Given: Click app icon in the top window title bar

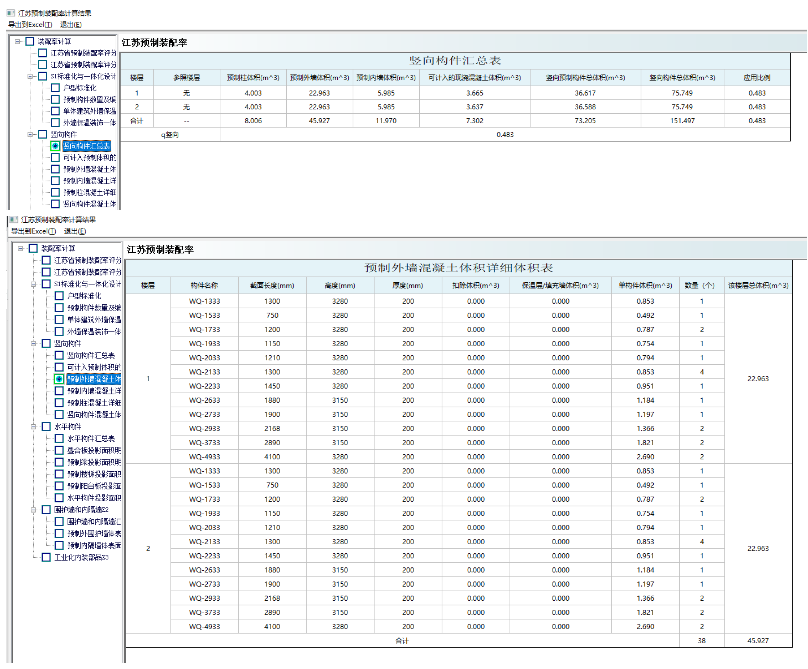Looking at the screenshot, I should click(x=11, y=11).
